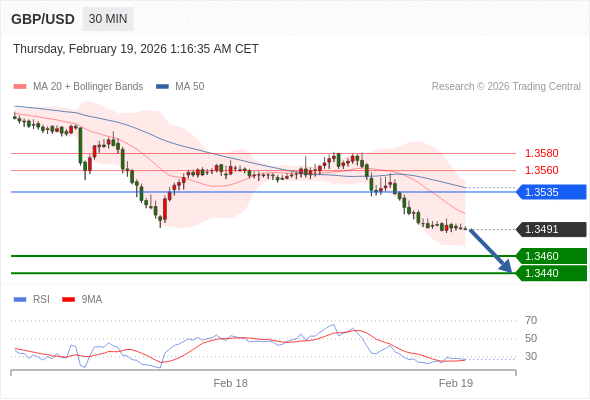The width and height of the screenshot is (590, 400).
Task: Click the RSI 50 level label
Action: point(531,338)
